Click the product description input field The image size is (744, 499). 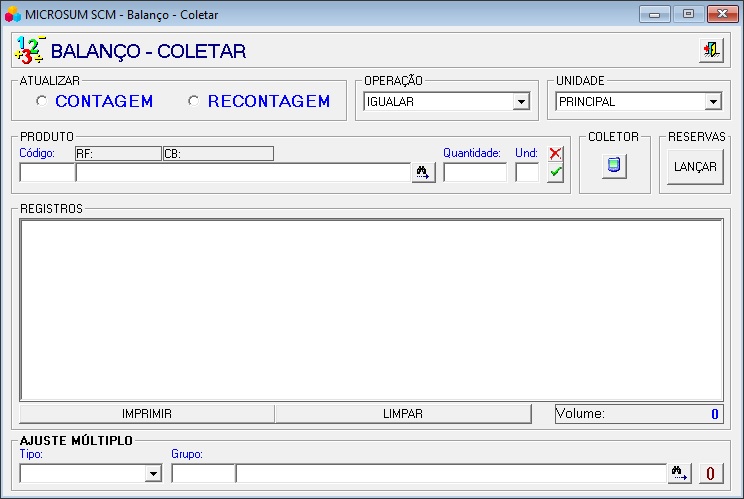click(243, 172)
